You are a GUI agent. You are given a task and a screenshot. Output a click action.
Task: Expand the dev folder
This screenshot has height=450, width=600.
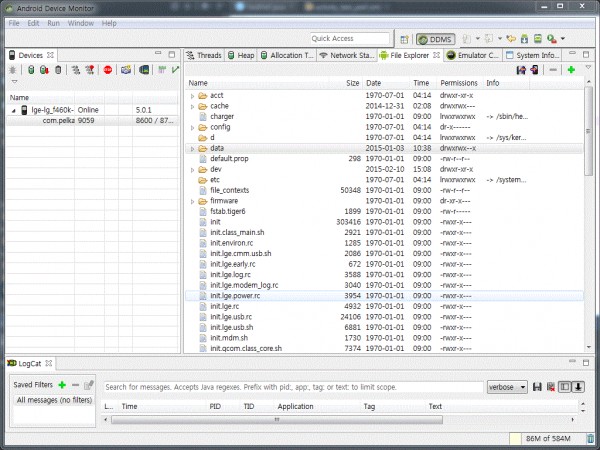(192, 170)
